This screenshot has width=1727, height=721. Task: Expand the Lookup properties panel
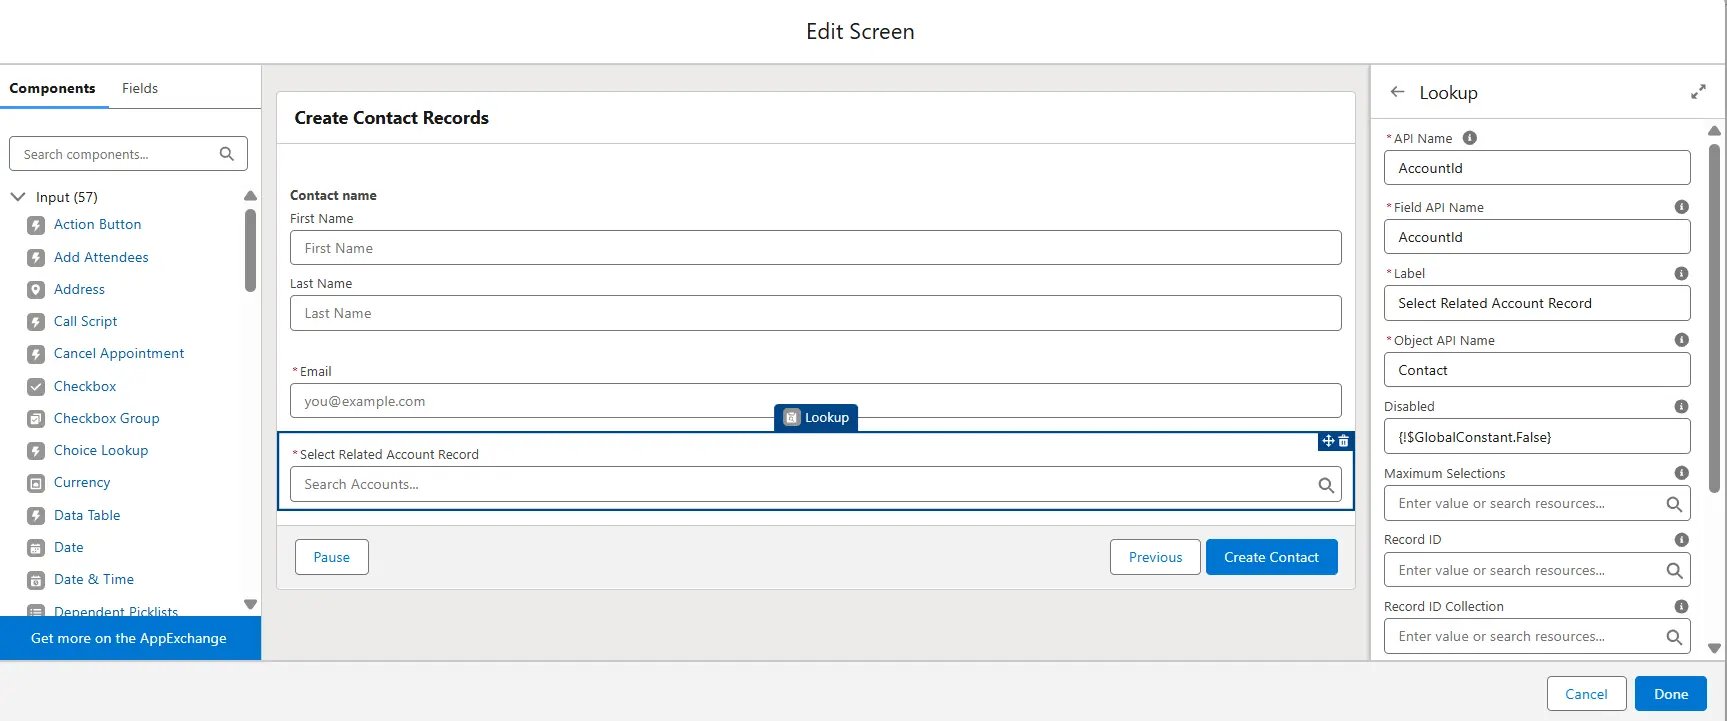1698,92
